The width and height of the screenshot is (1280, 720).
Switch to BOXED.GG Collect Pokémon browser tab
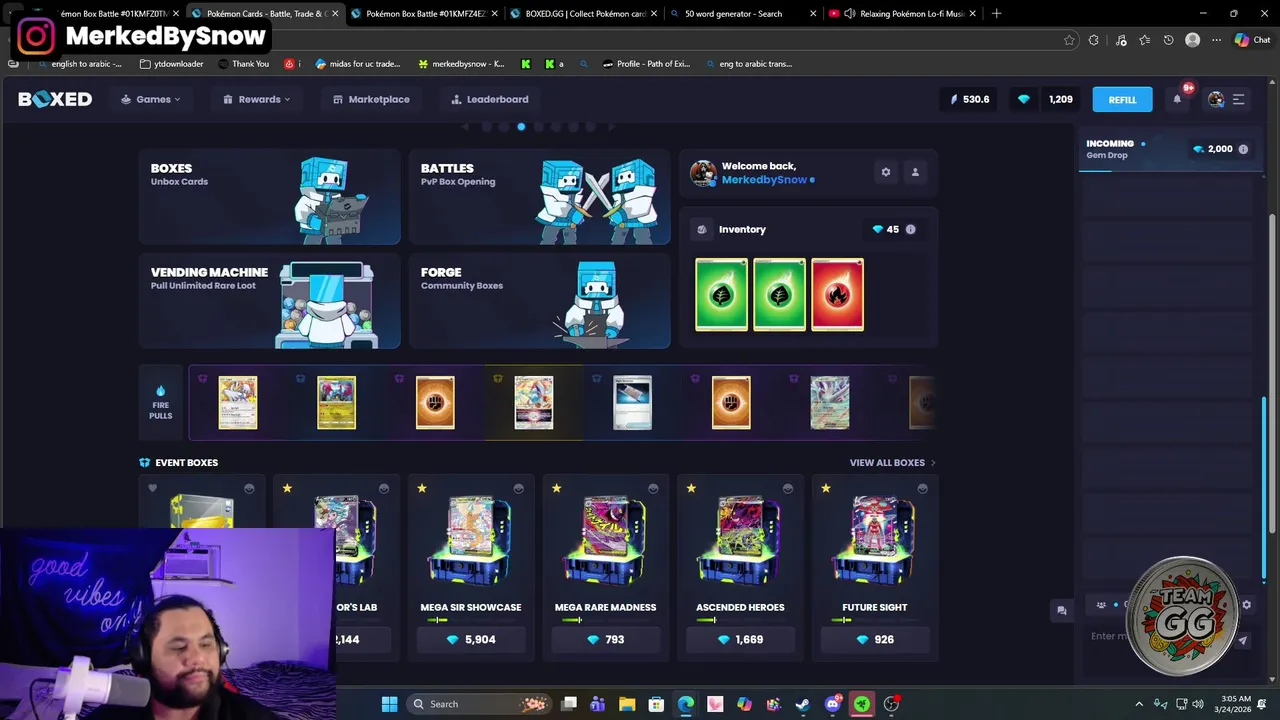[x=582, y=14]
